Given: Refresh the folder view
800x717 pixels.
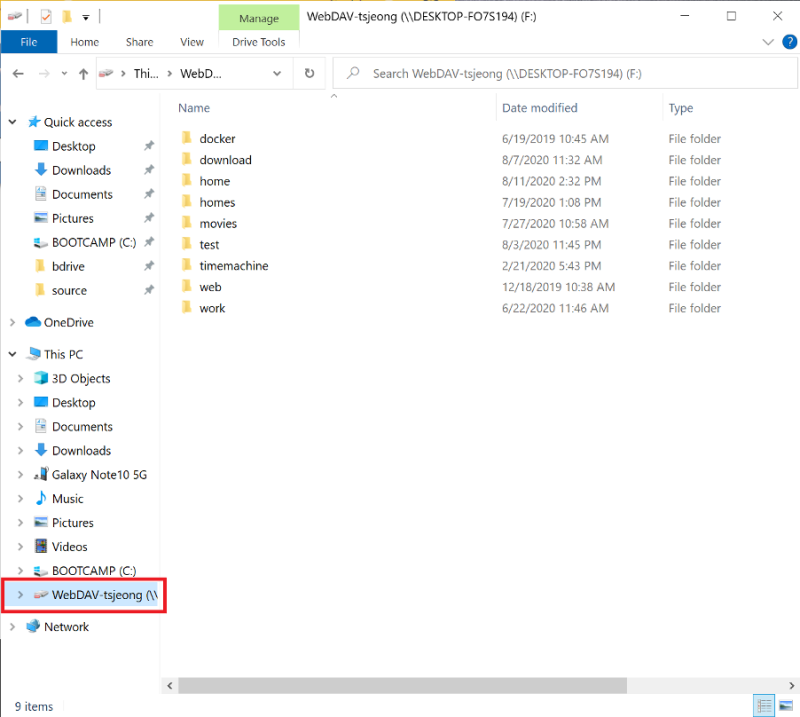Looking at the screenshot, I should coord(309,73).
